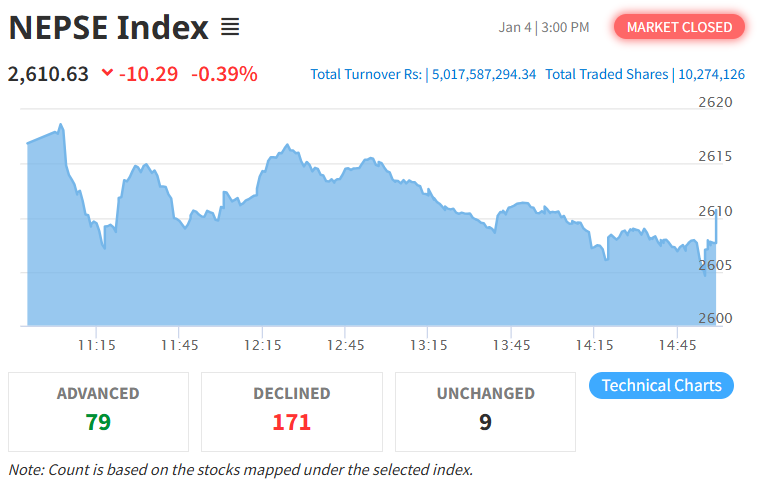Select the DECLINED stocks count card
The height and width of the screenshot is (487, 757).
point(291,411)
